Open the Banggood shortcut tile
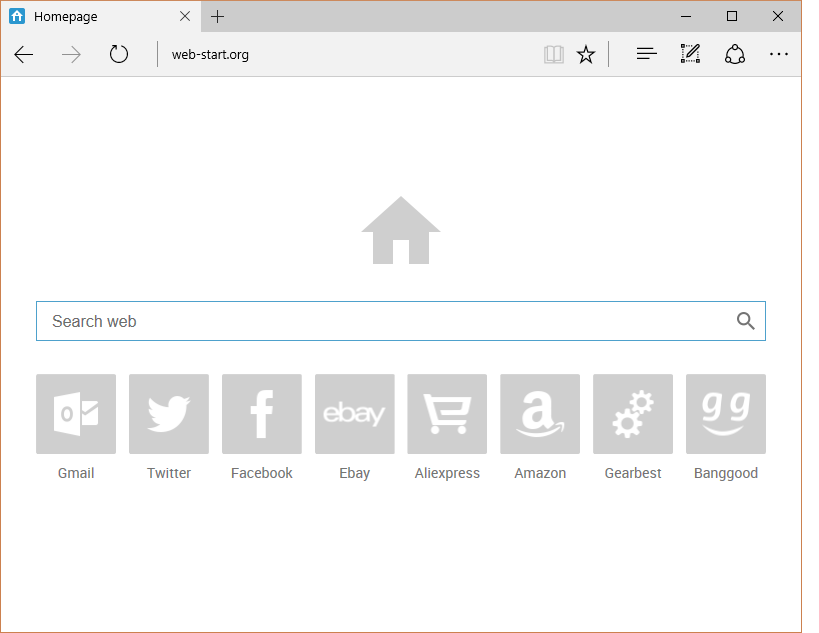Viewport: 819px width, 633px height. [726, 414]
